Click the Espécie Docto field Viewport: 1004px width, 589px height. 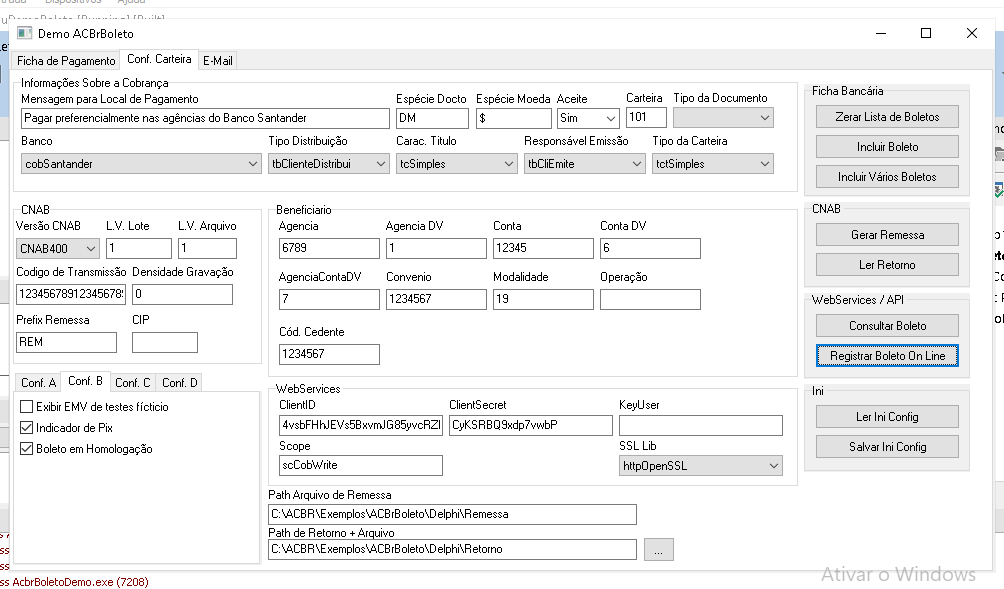coord(432,118)
